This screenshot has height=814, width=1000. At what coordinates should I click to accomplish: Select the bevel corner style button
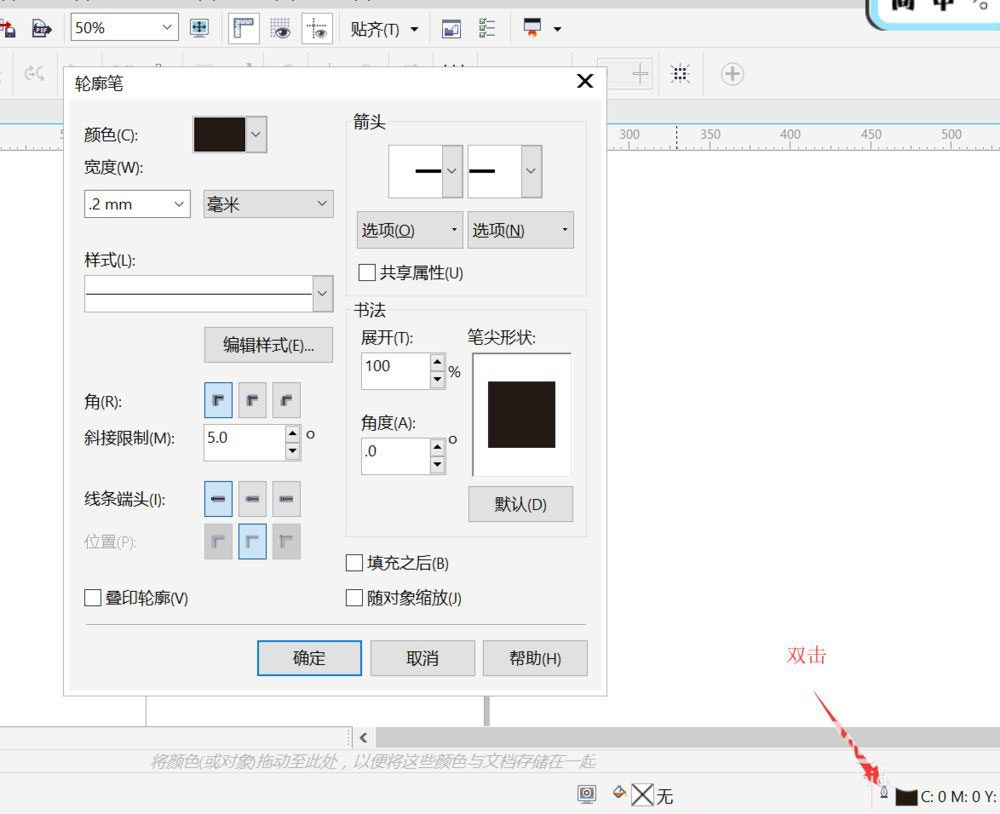pyautogui.click(x=287, y=400)
